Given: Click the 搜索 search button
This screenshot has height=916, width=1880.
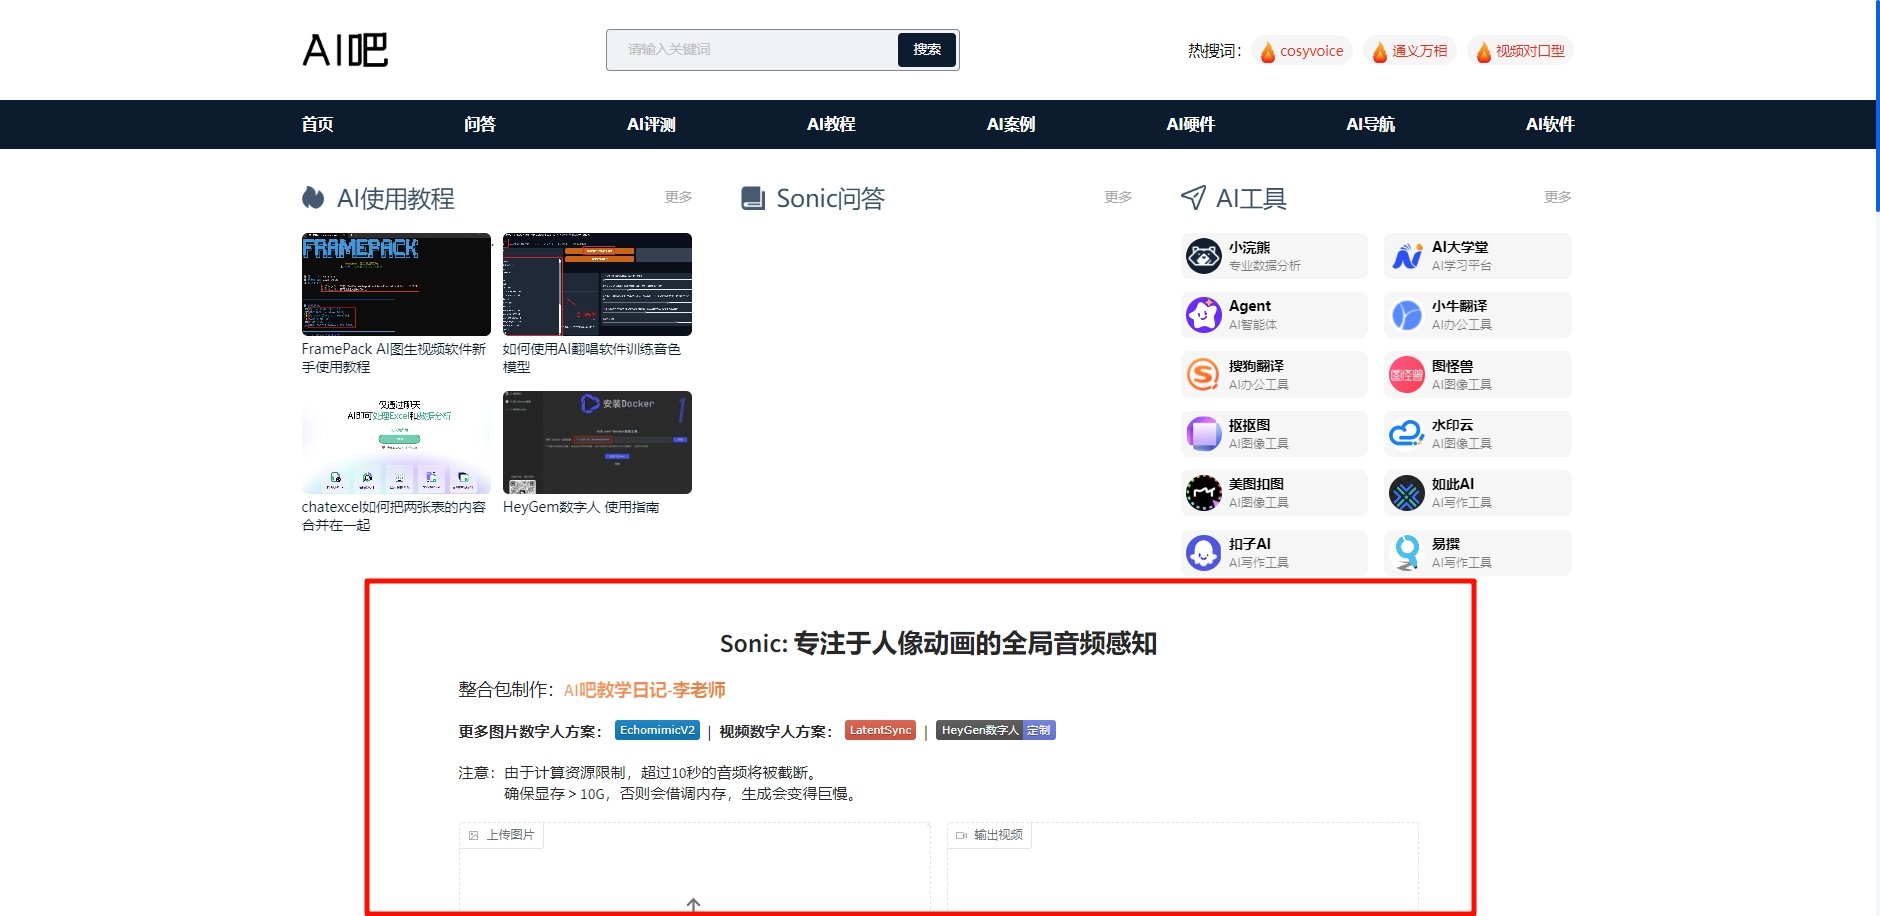Looking at the screenshot, I should 926,49.
